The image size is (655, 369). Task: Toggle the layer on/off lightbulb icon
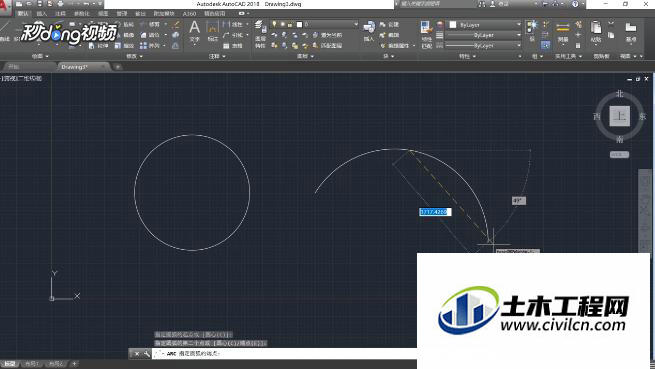274,25
